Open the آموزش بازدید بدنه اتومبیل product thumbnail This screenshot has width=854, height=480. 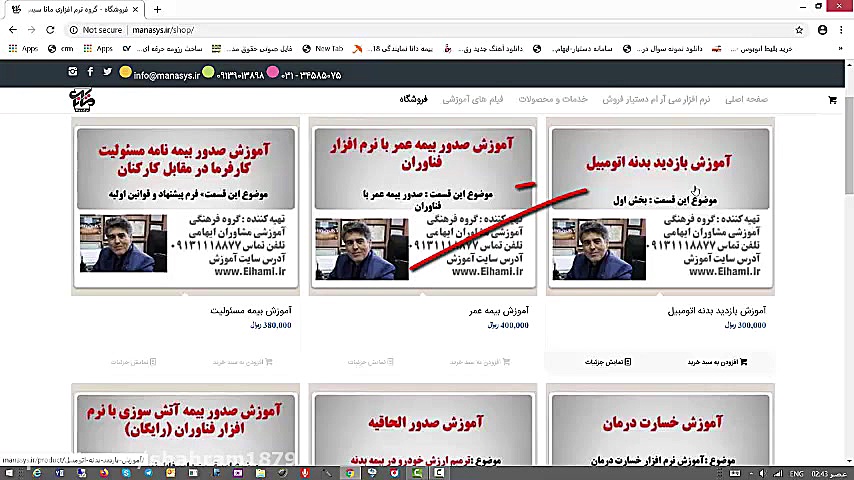pos(660,206)
